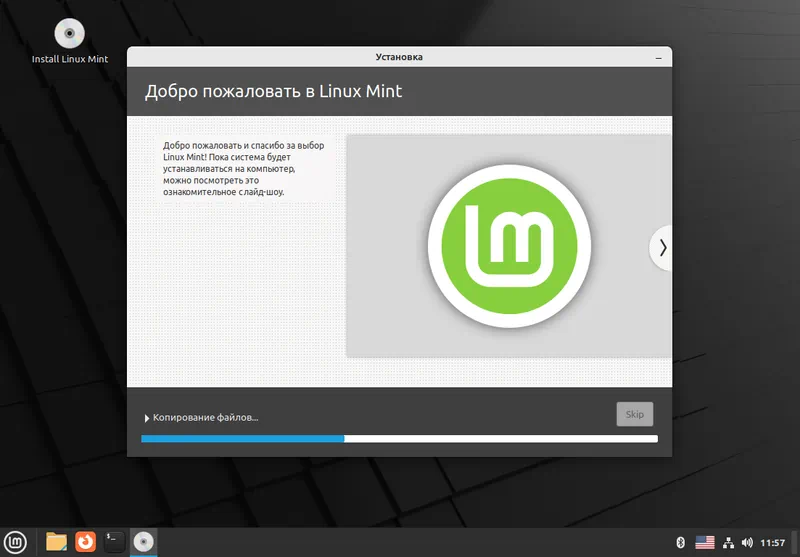
Task: Click the Skip button
Action: pos(634,414)
